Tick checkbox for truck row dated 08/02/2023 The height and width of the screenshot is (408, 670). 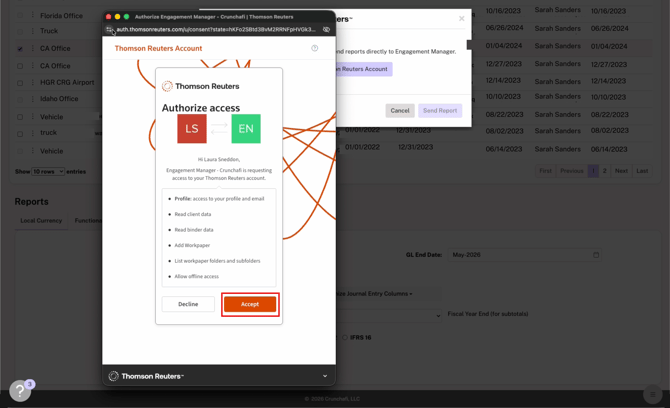point(20,134)
